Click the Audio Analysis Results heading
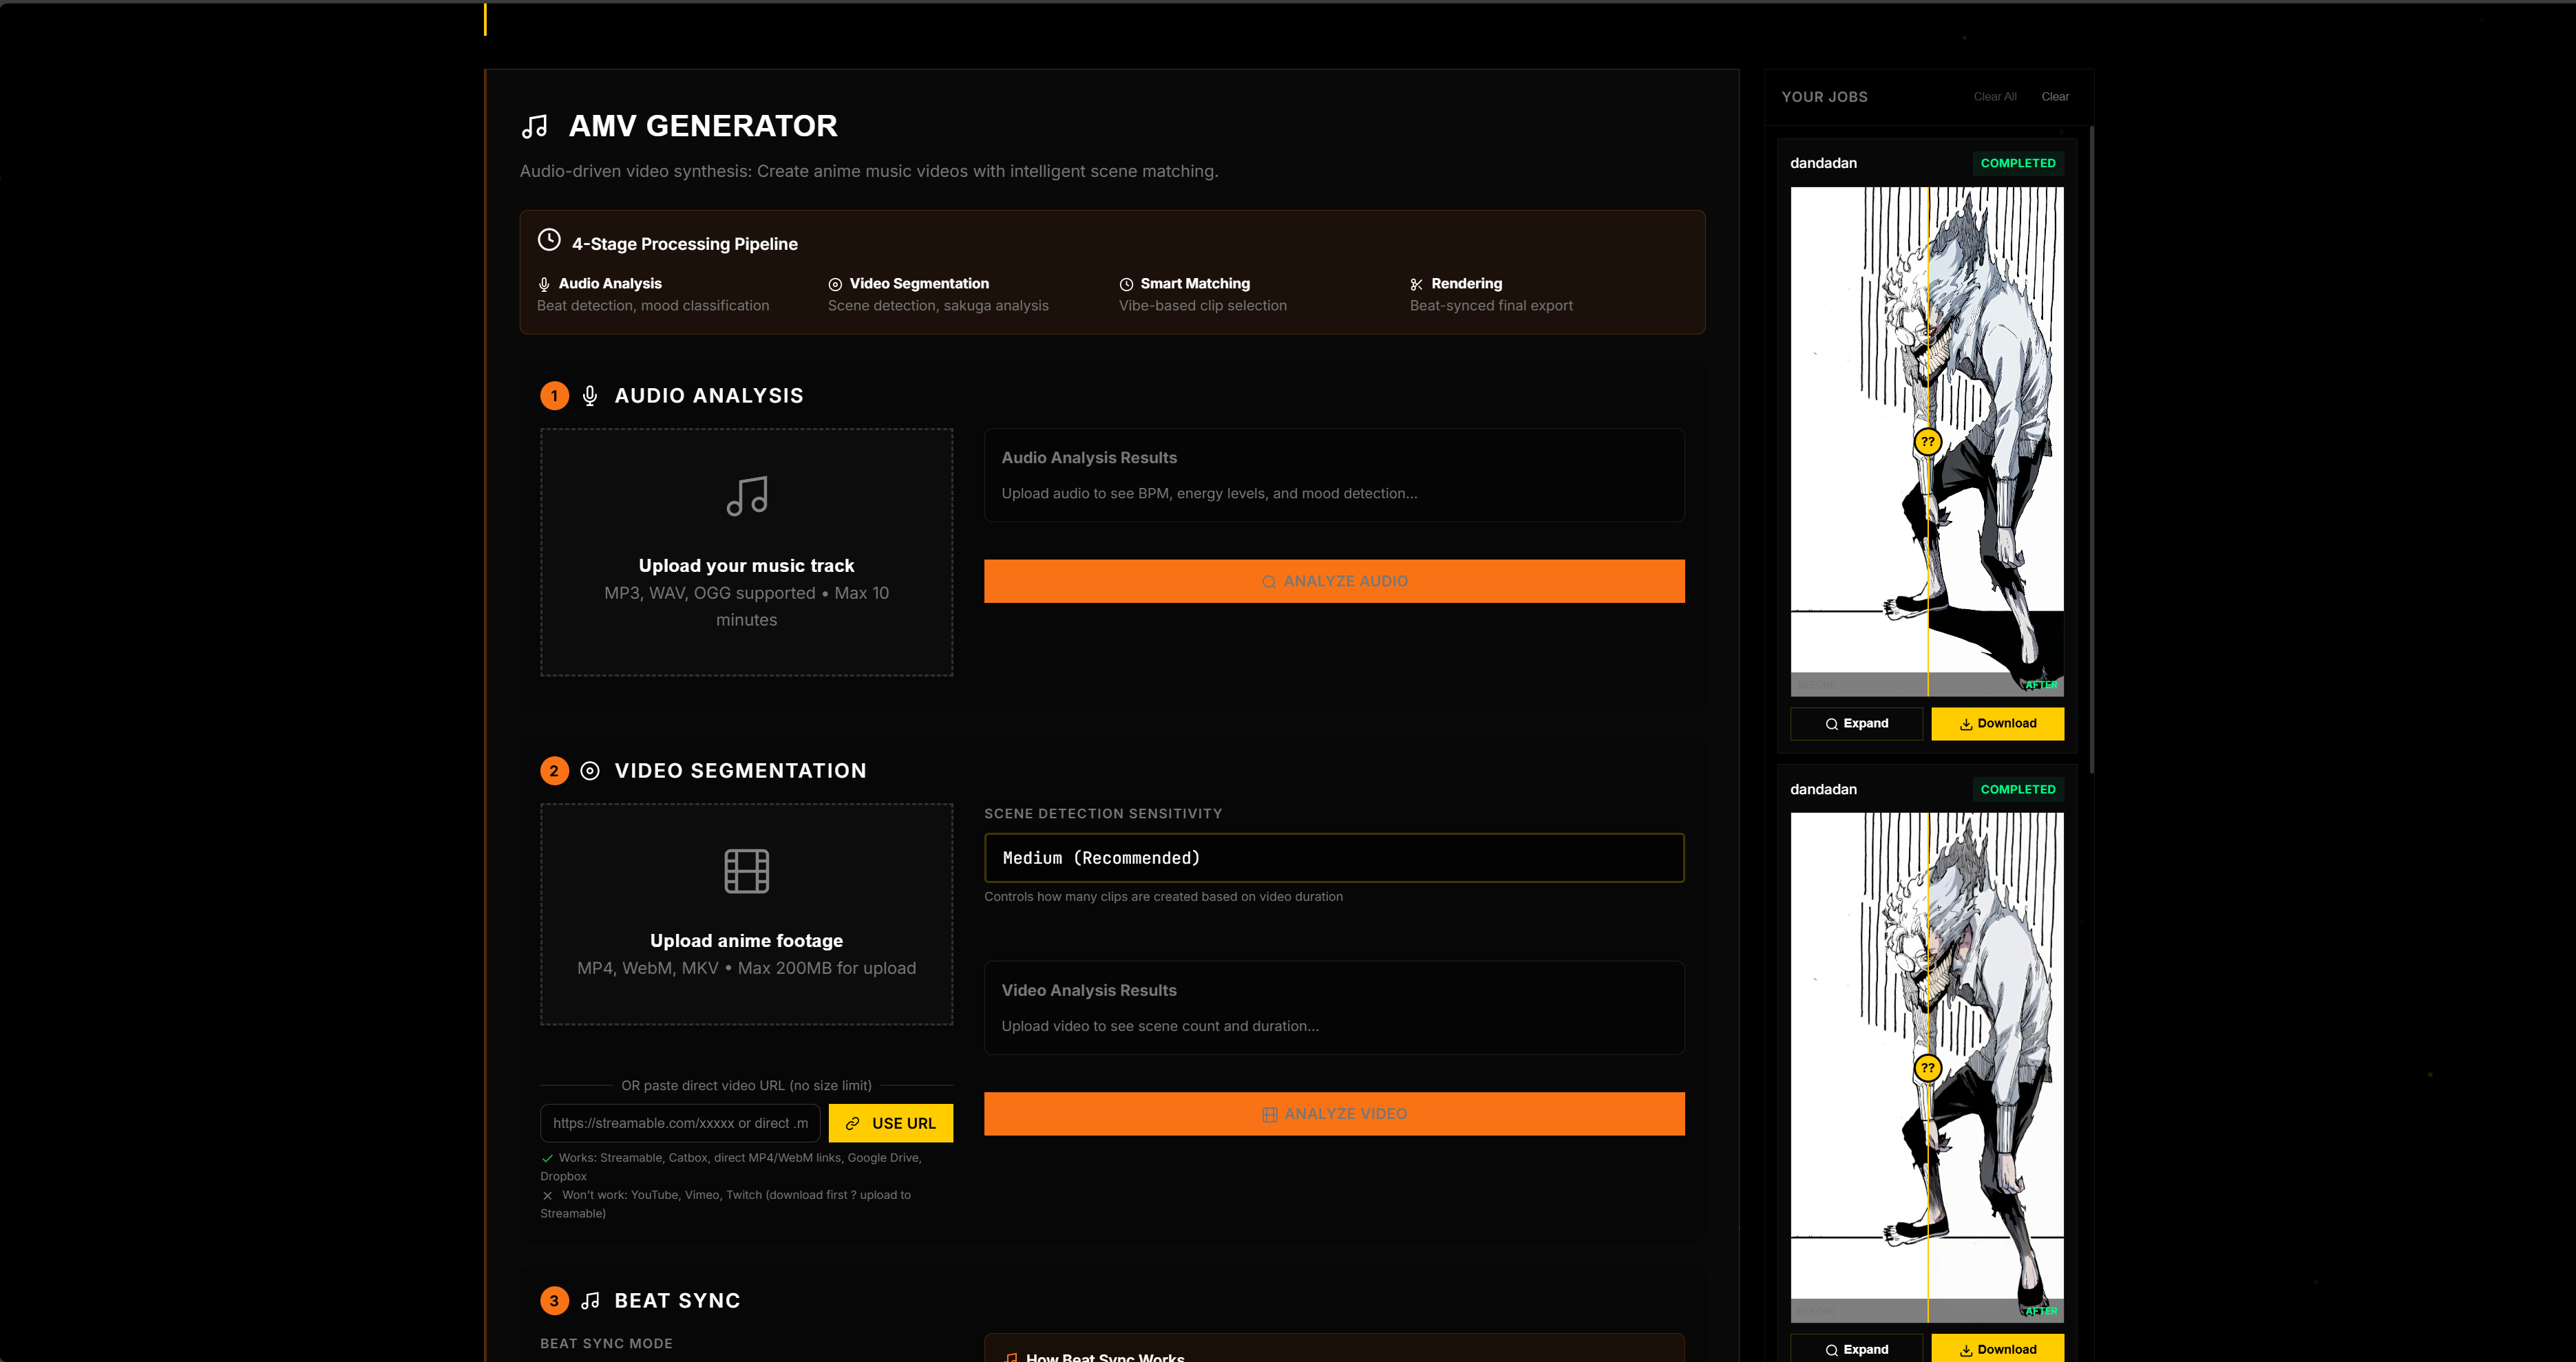Image resolution: width=2576 pixels, height=1362 pixels. tap(1089, 458)
